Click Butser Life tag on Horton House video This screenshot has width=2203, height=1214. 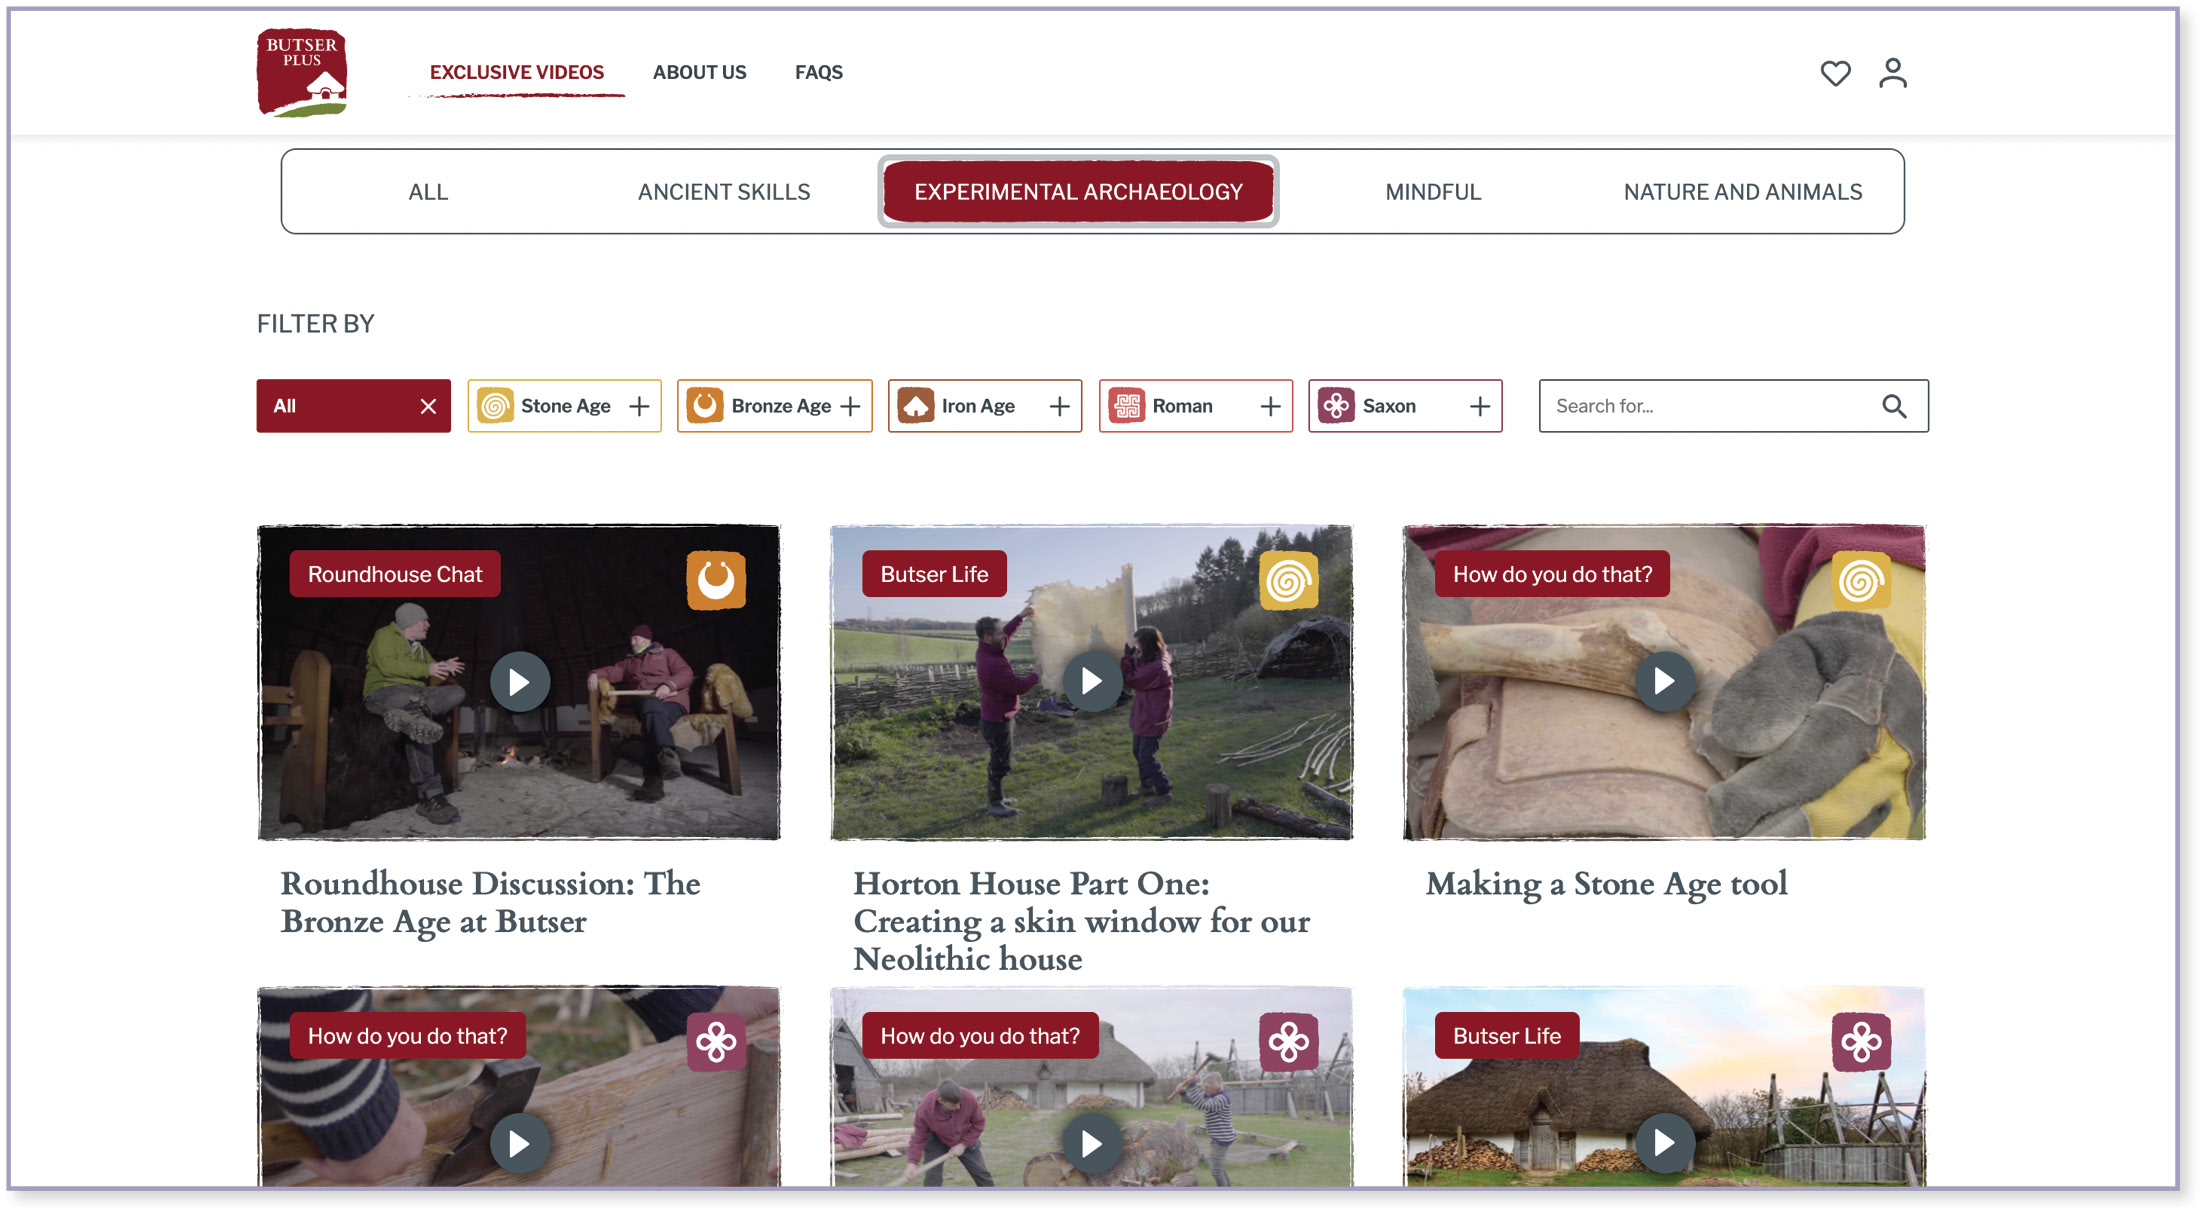pyautogui.click(x=934, y=574)
